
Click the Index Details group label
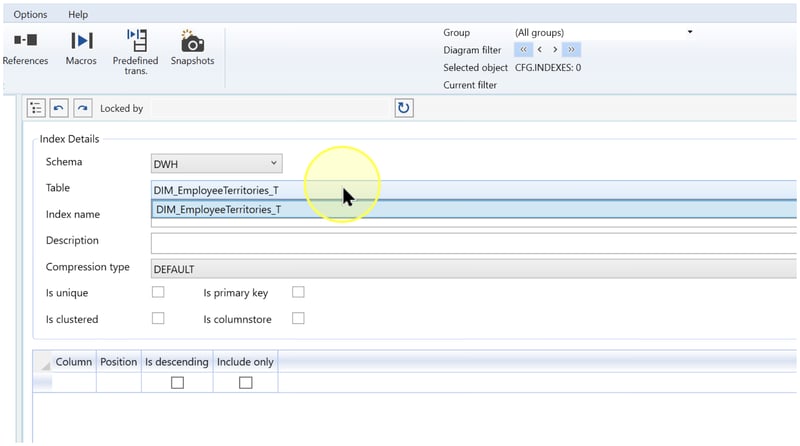coord(69,139)
